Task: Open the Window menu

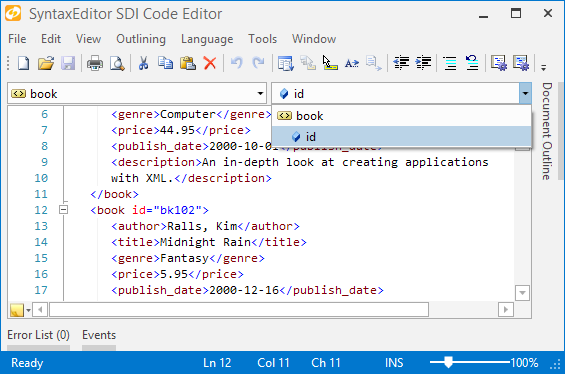Action: coord(314,39)
